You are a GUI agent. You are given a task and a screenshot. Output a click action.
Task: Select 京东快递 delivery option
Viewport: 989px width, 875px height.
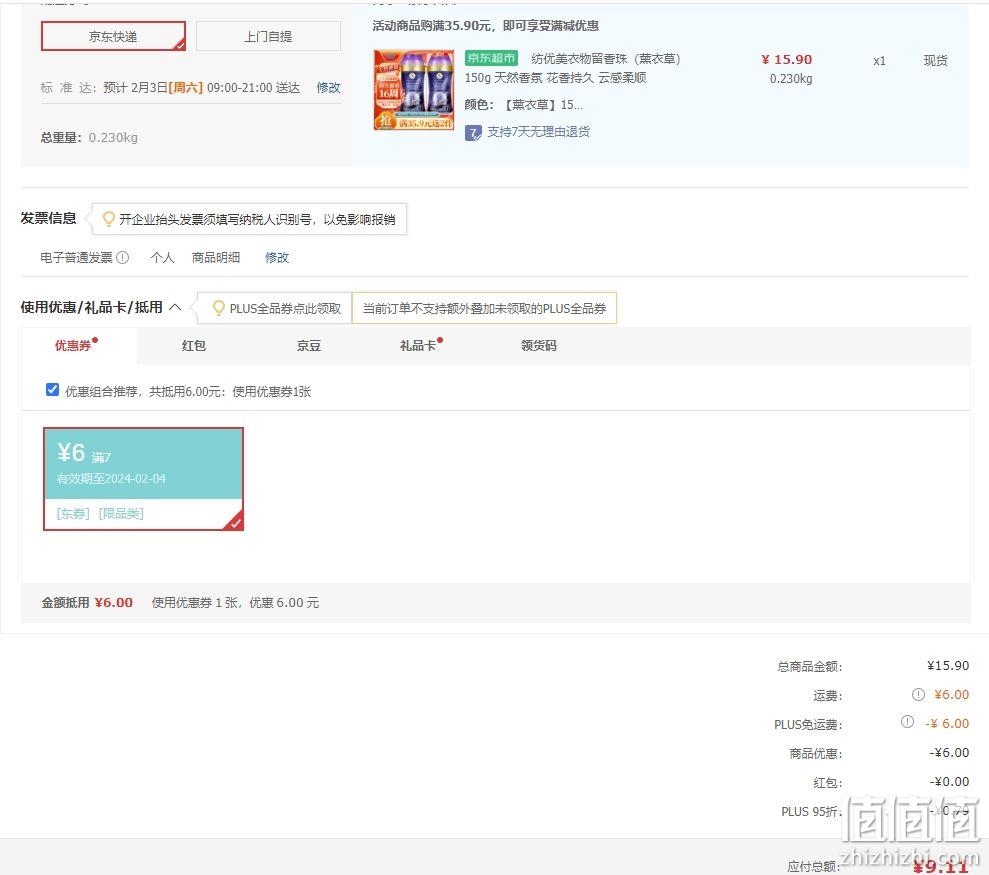click(114, 36)
